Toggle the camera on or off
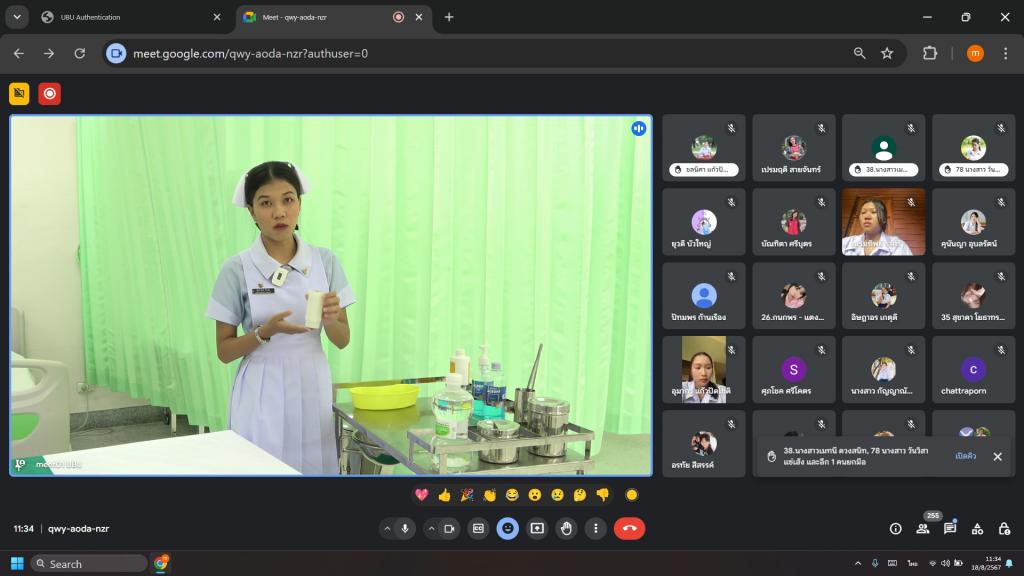1024x576 pixels. tap(449, 528)
